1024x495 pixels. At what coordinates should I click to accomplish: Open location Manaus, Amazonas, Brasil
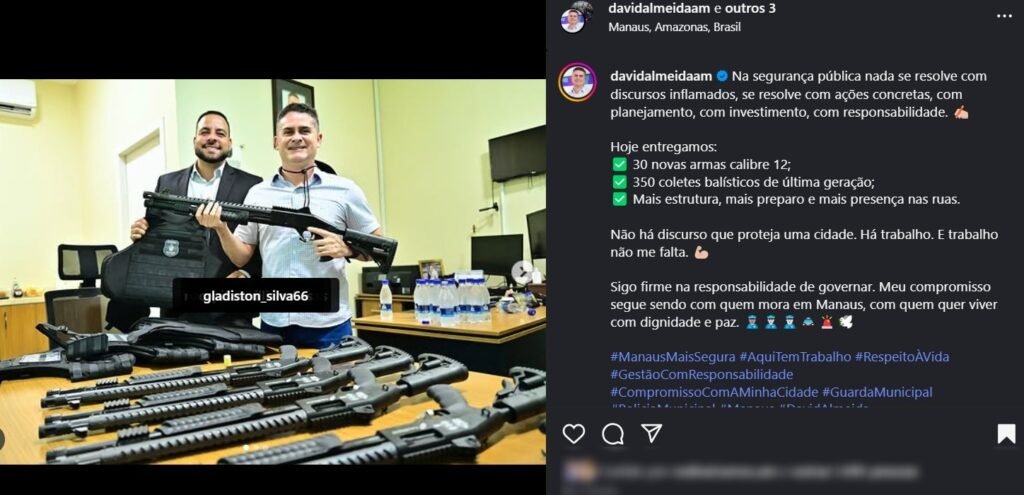[675, 27]
